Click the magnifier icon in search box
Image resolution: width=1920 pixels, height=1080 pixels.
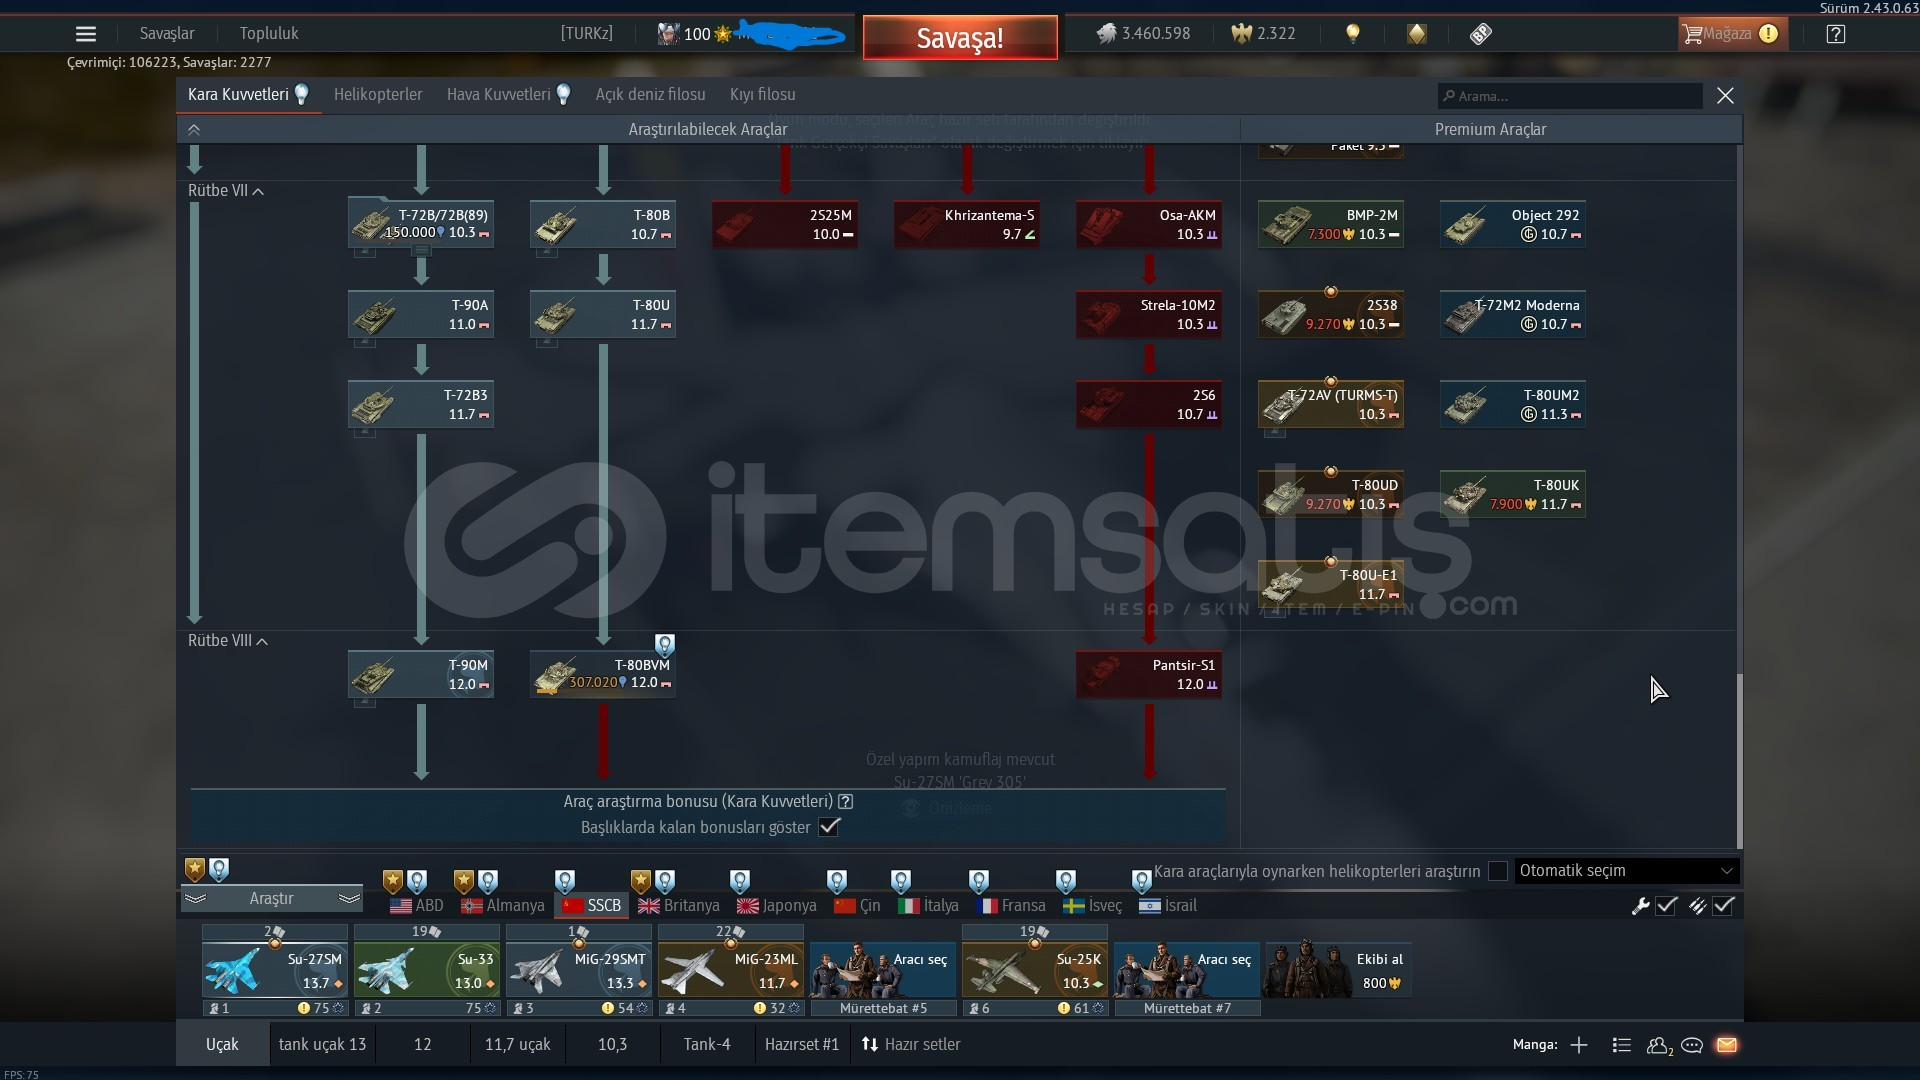click(1449, 96)
